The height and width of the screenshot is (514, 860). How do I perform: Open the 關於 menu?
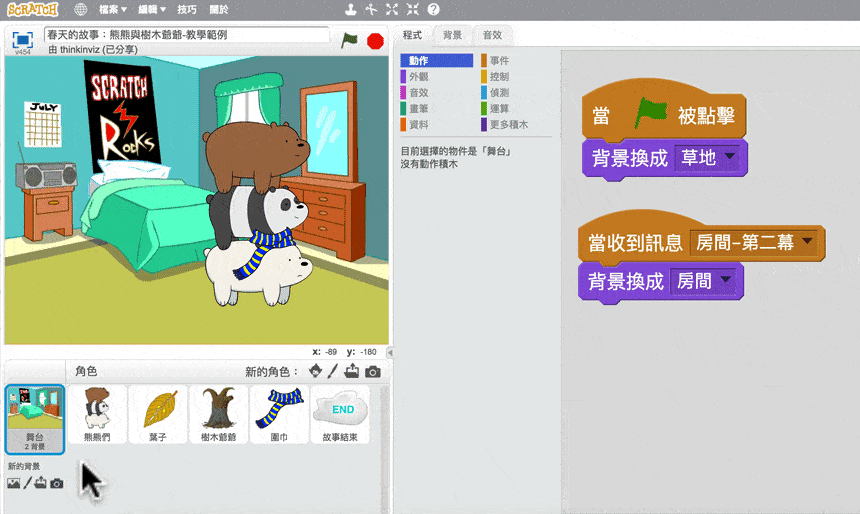click(x=219, y=9)
